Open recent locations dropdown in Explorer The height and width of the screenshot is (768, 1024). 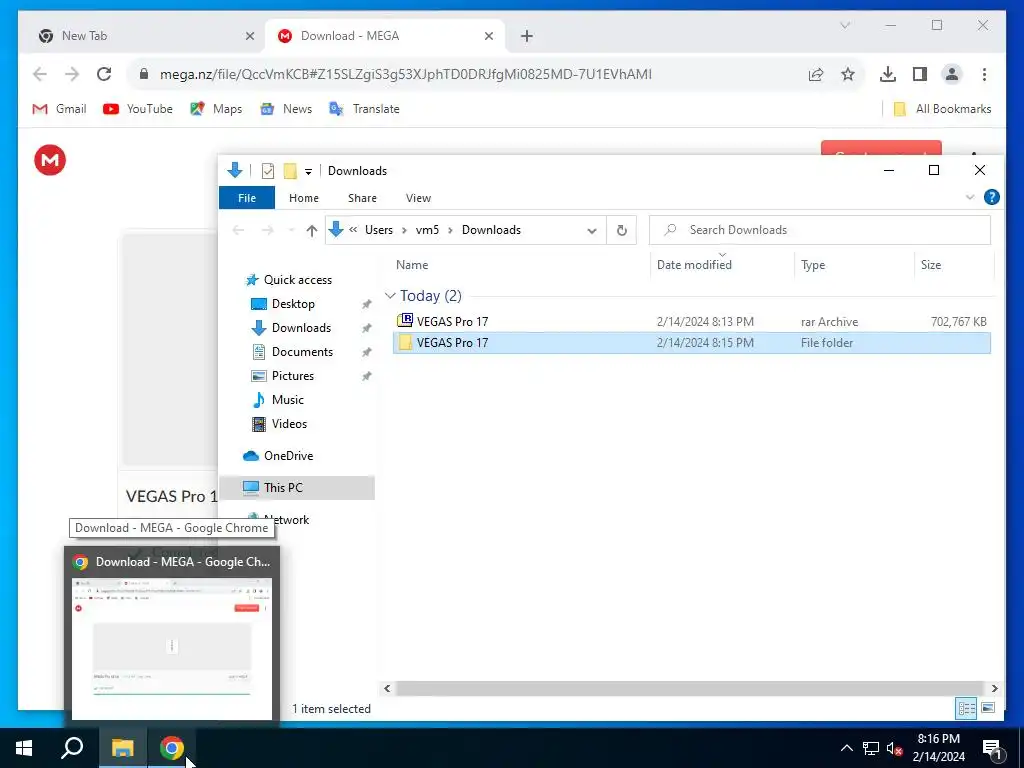[291, 231]
